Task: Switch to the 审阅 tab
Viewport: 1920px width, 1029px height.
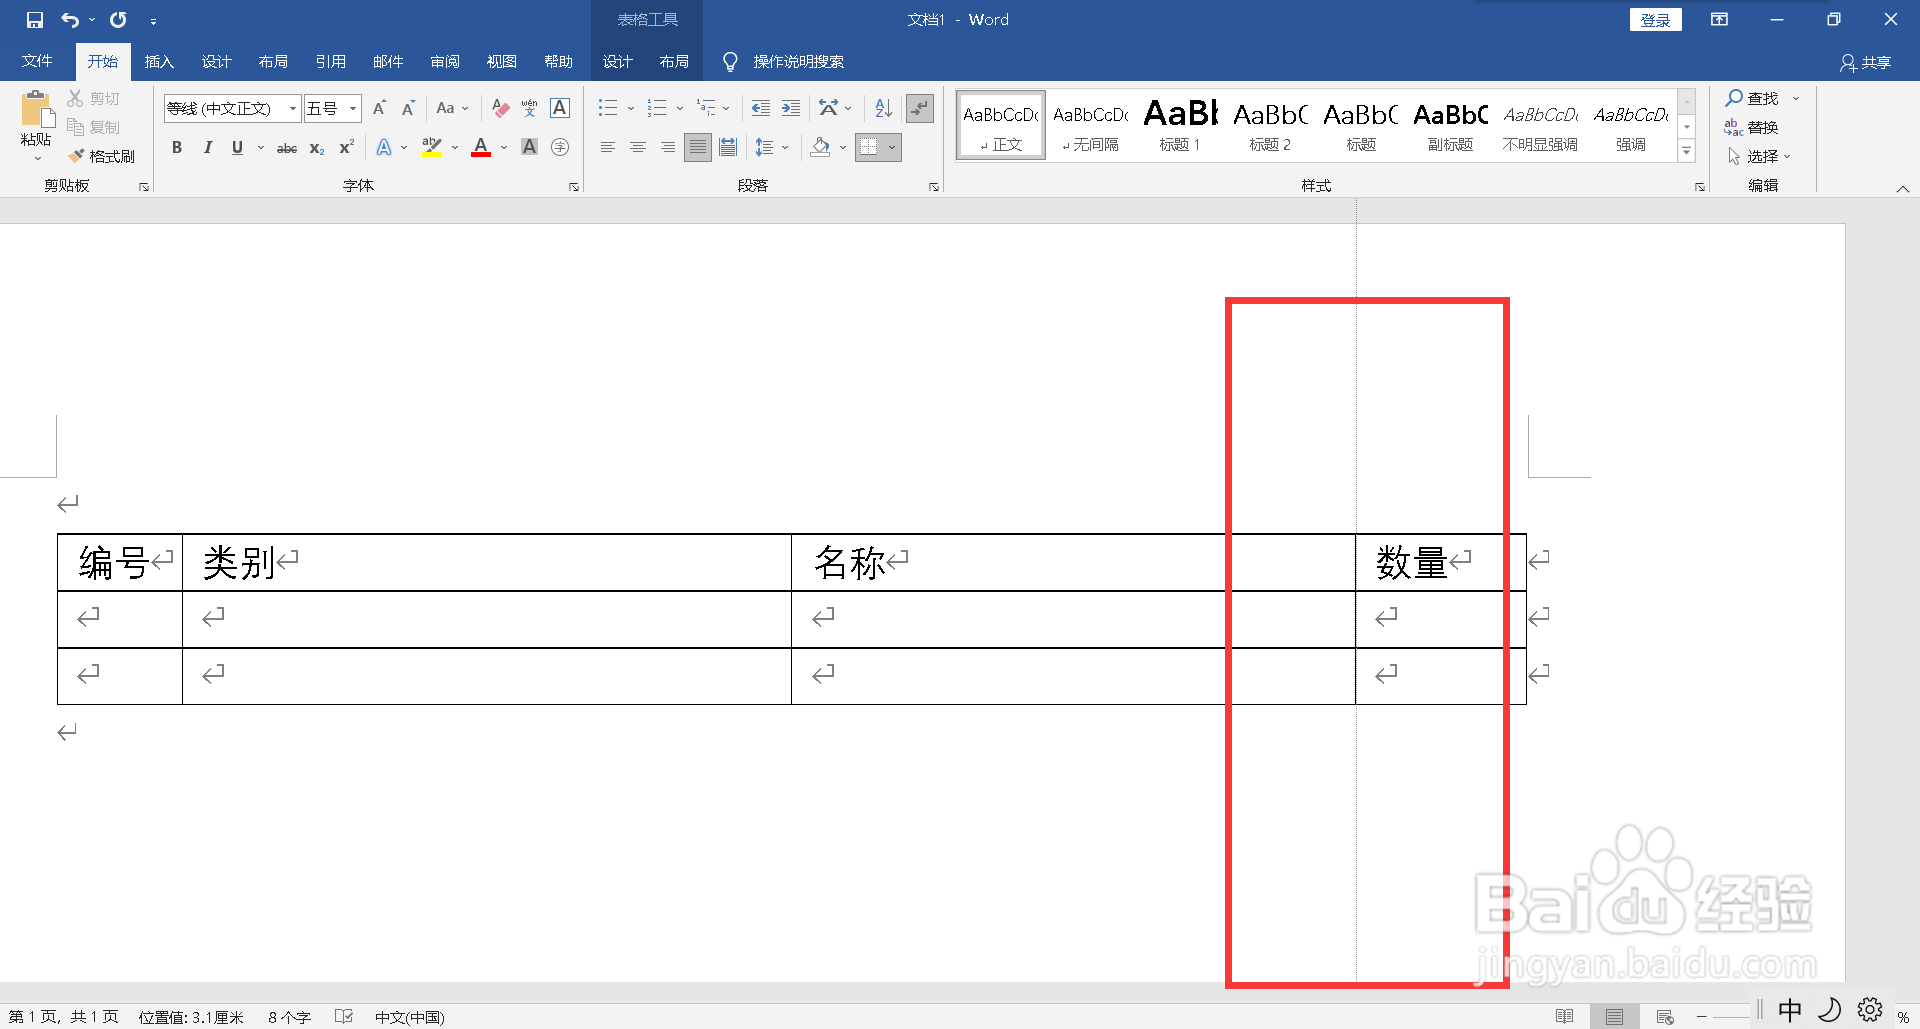Action: click(x=445, y=62)
